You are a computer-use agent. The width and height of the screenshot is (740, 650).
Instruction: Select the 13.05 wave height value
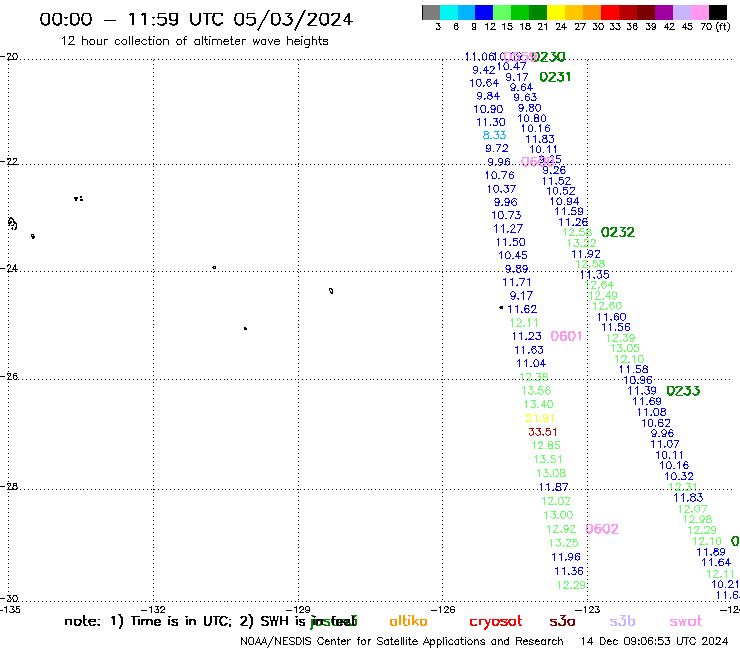(625, 348)
